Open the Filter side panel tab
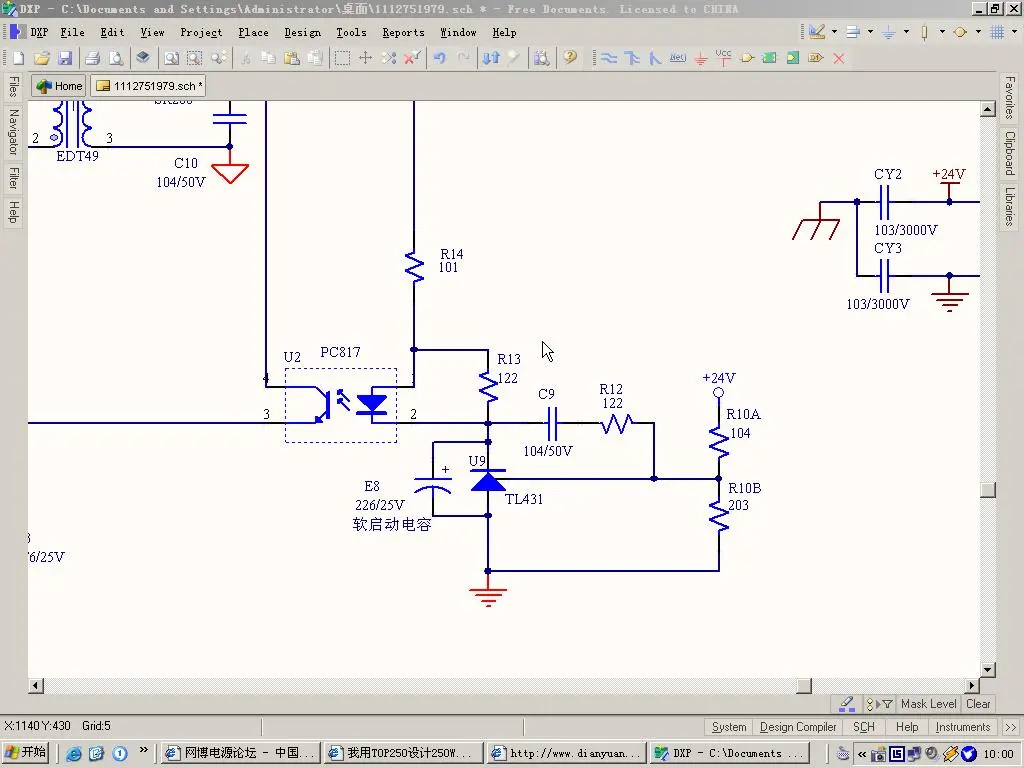Viewport: 1024px width, 768px height. click(x=13, y=178)
